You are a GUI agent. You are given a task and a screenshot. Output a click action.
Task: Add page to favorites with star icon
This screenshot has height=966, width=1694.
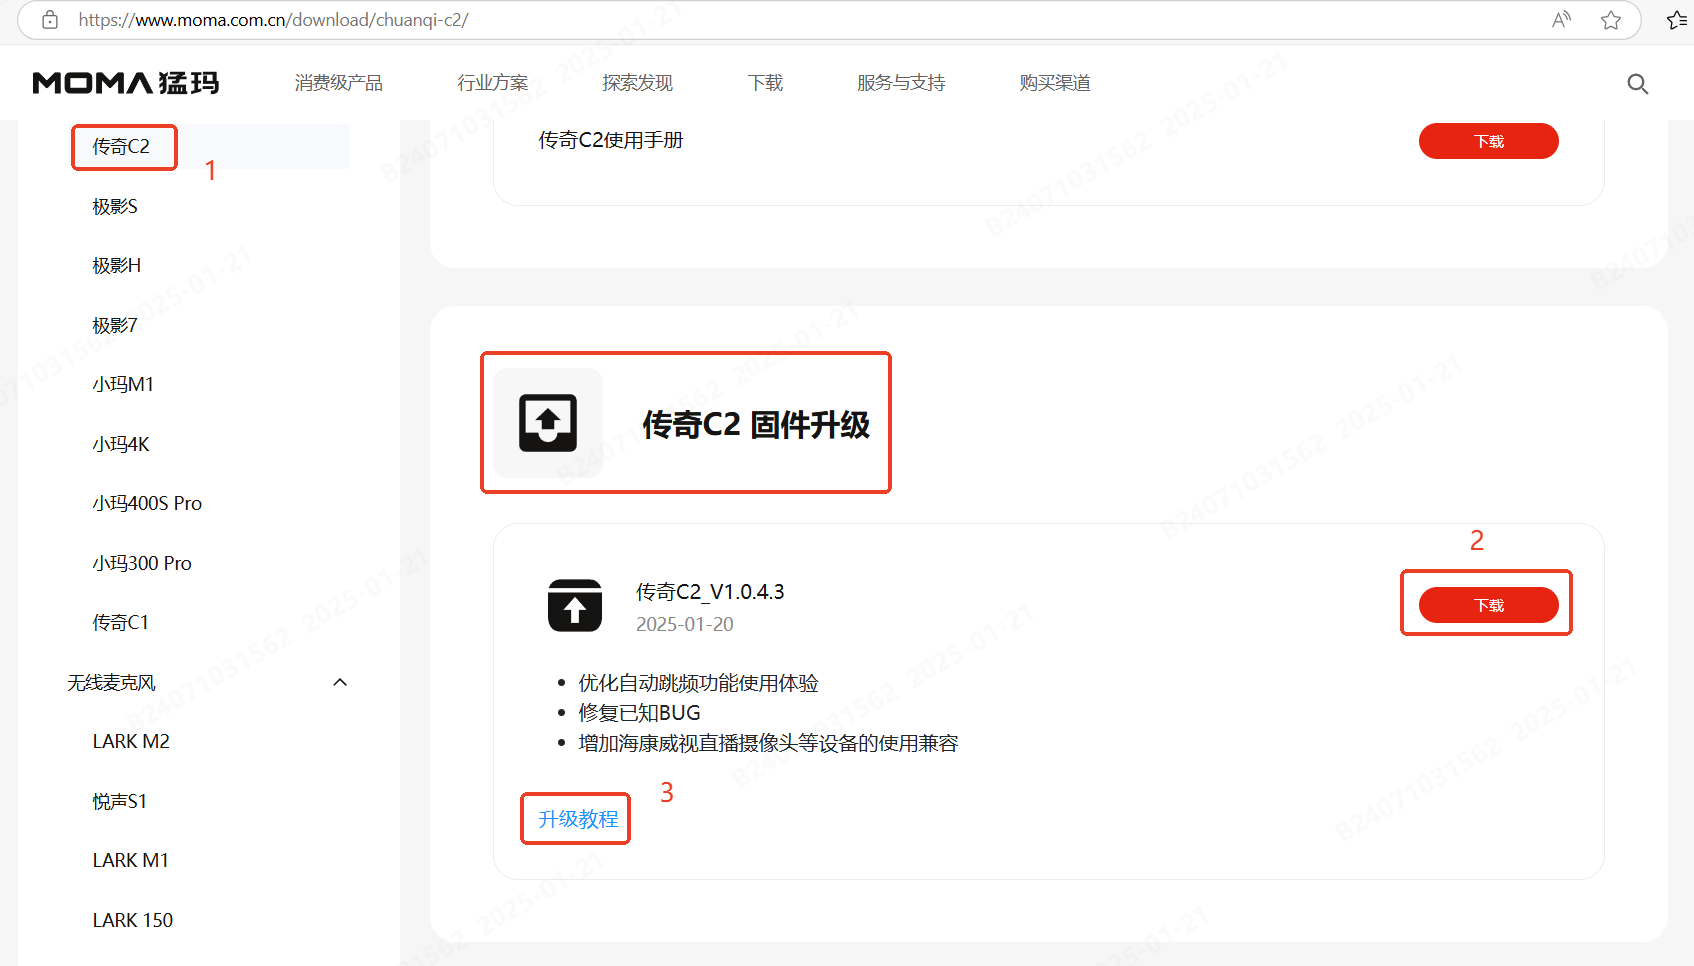point(1611,20)
